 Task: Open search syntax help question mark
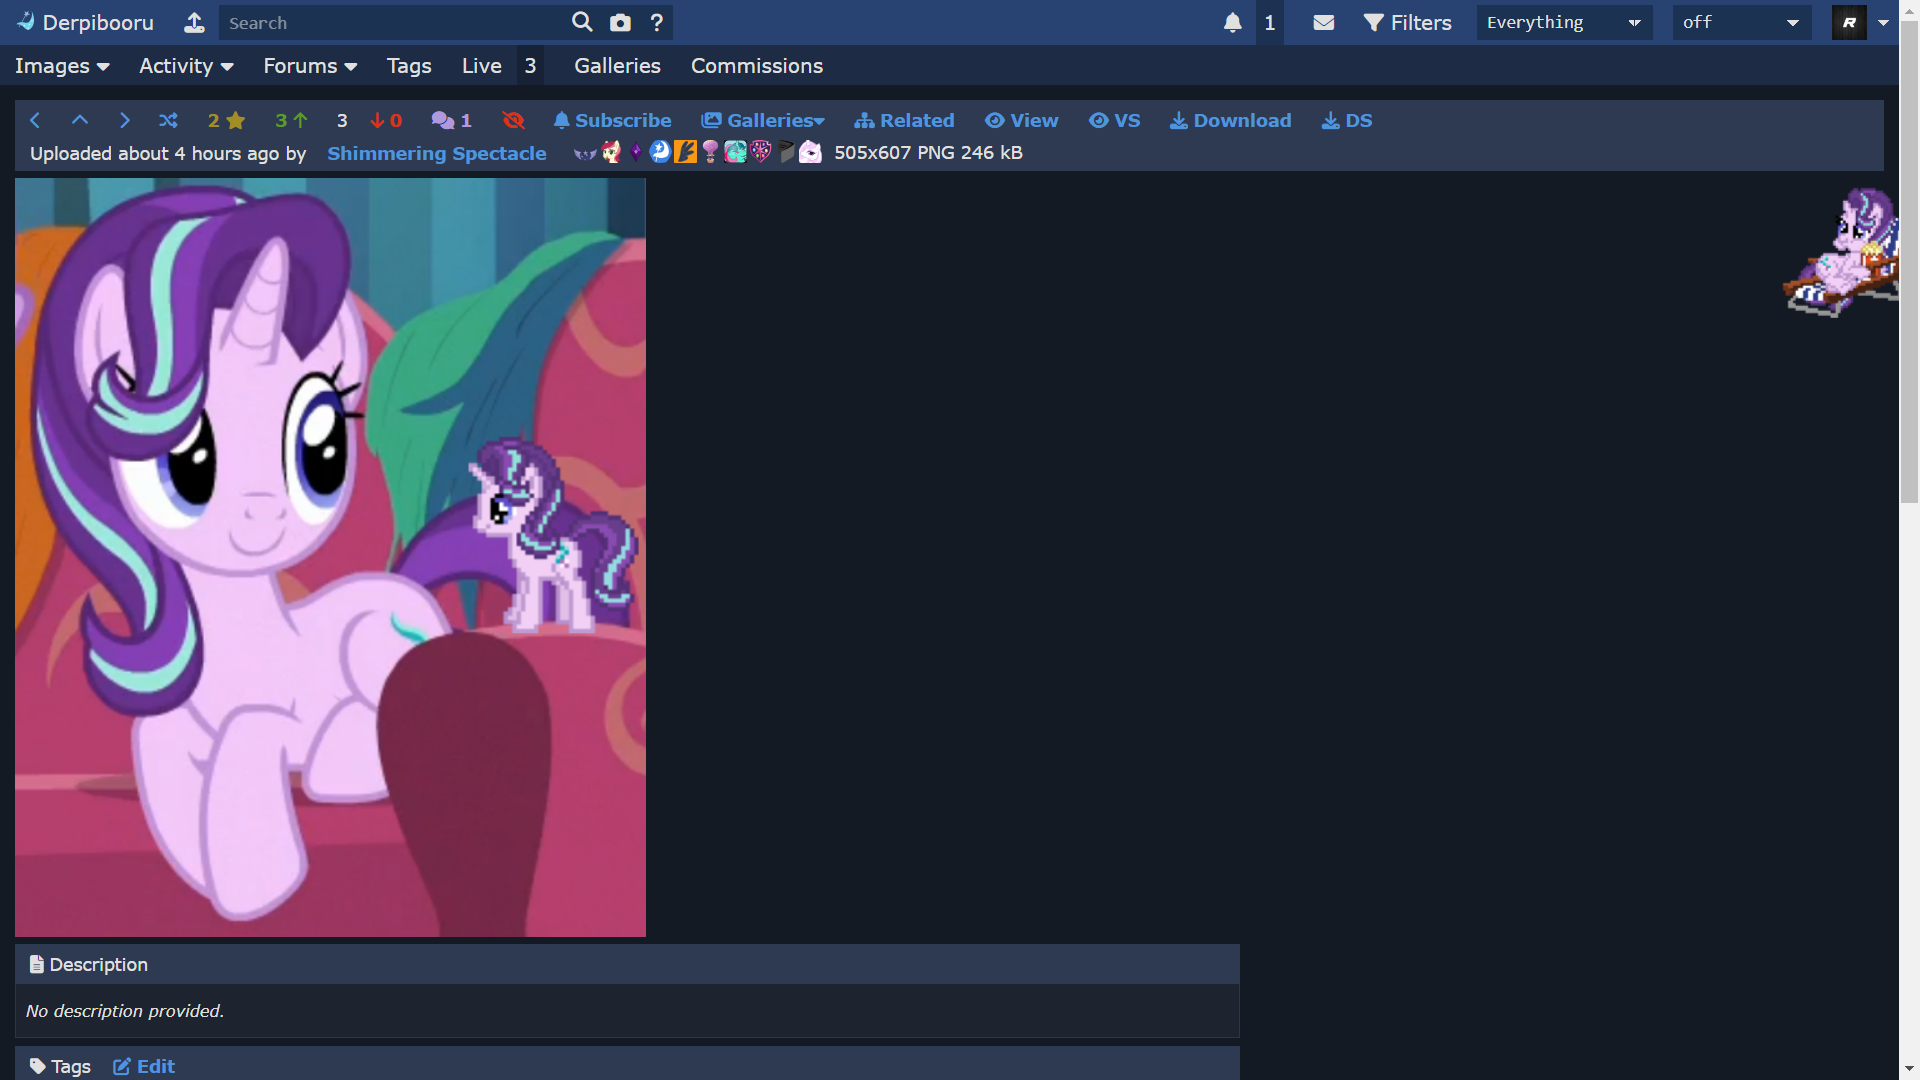coord(656,22)
